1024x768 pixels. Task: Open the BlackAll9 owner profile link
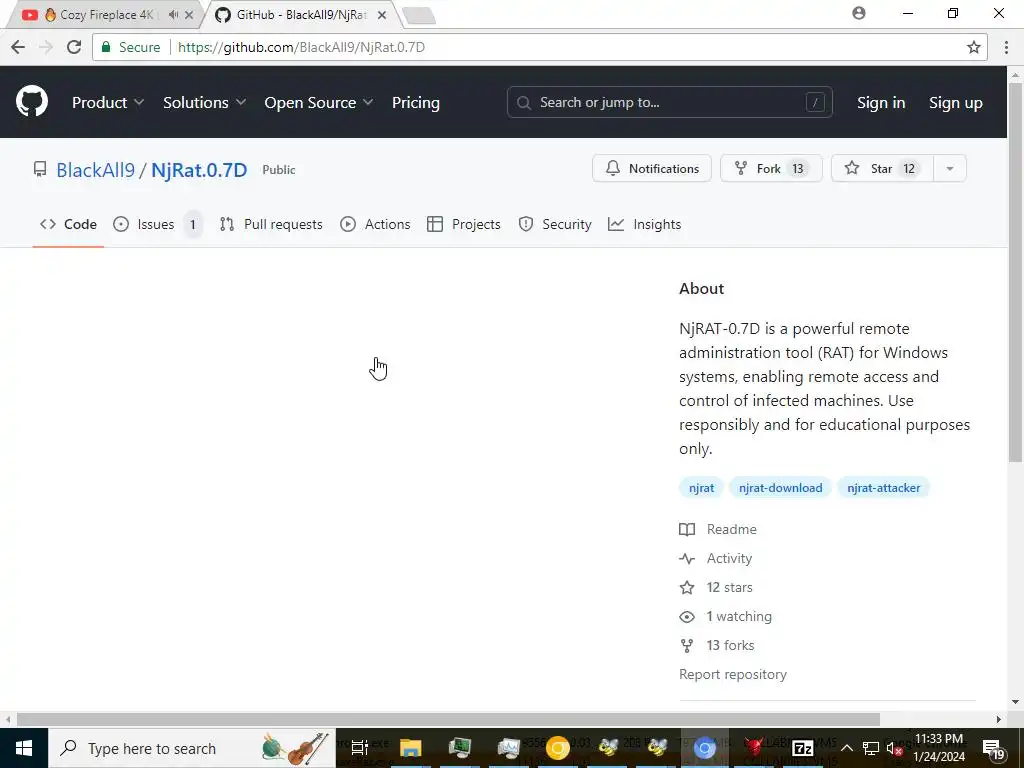(95, 170)
